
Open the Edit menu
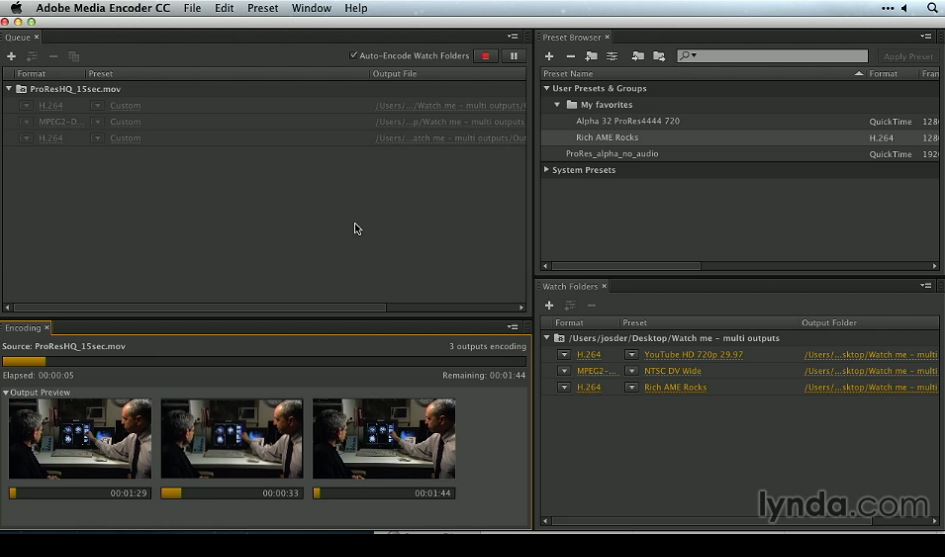pos(224,8)
